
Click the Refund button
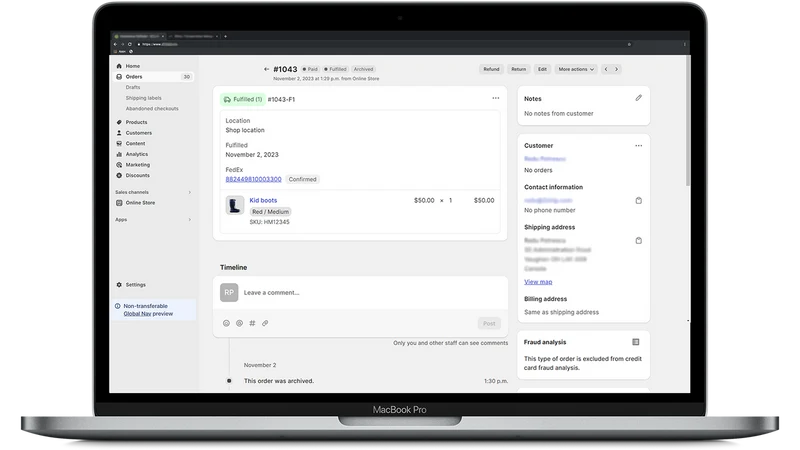click(491, 69)
